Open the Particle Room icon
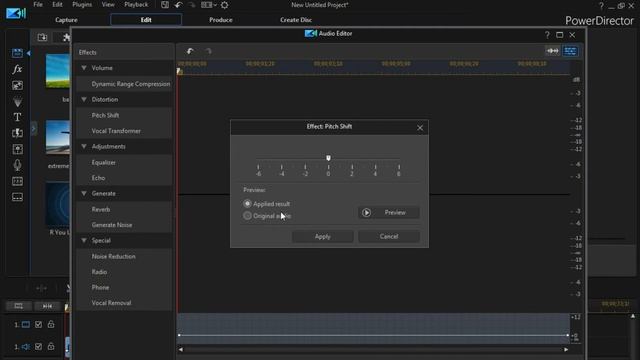The width and height of the screenshot is (640, 360). pos(17,101)
